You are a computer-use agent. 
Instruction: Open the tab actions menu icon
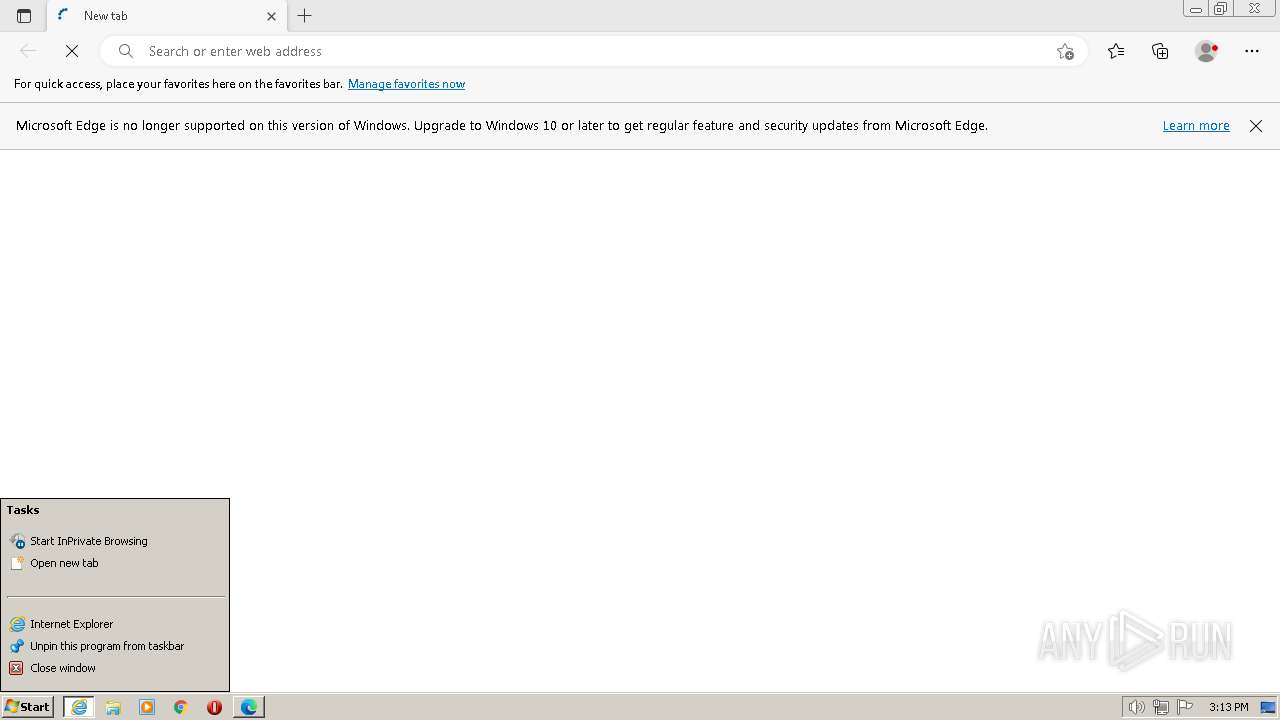tap(24, 16)
